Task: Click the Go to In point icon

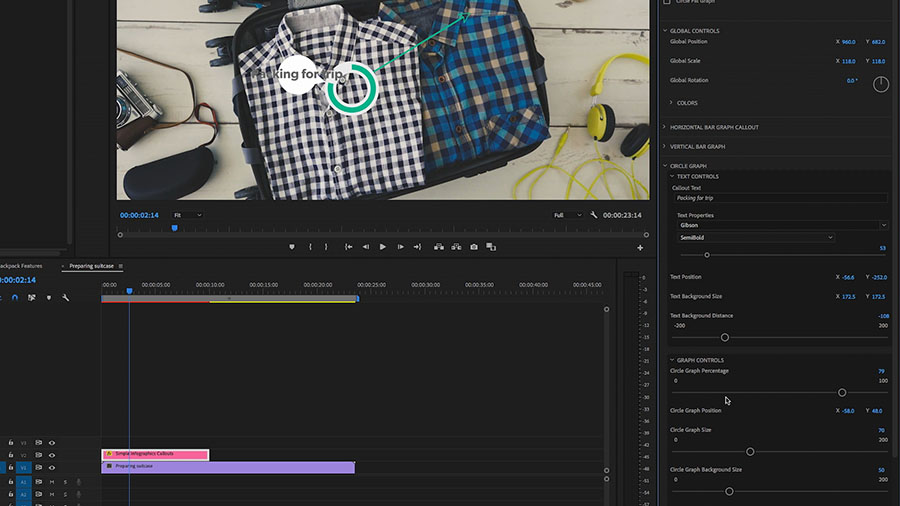Action: coord(348,247)
